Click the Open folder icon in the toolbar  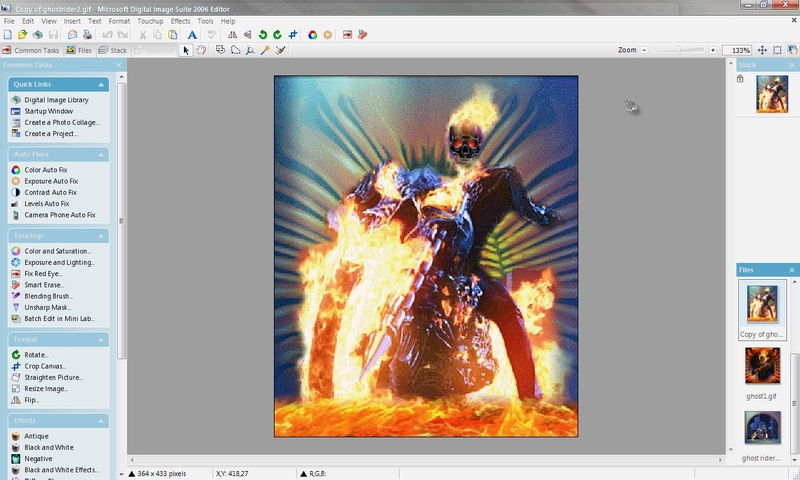(x=22, y=35)
